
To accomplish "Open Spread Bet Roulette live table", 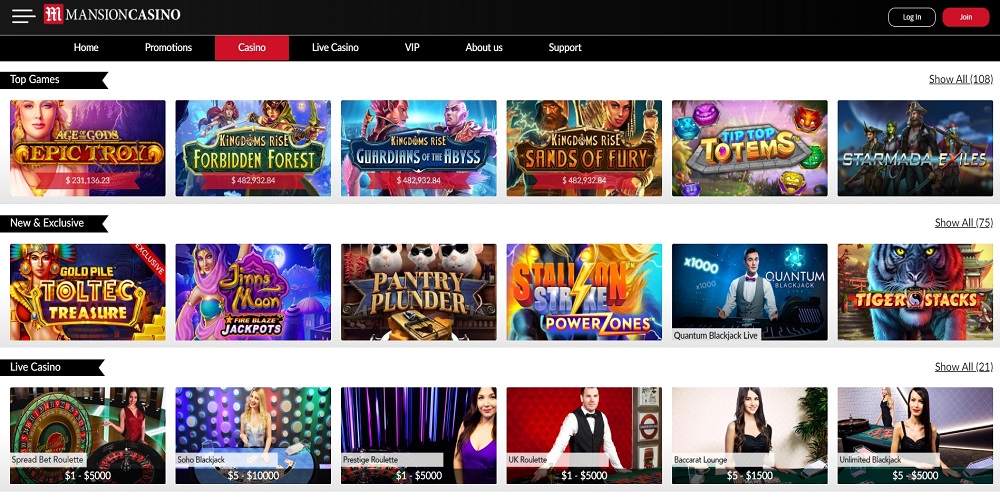I will (88, 436).
